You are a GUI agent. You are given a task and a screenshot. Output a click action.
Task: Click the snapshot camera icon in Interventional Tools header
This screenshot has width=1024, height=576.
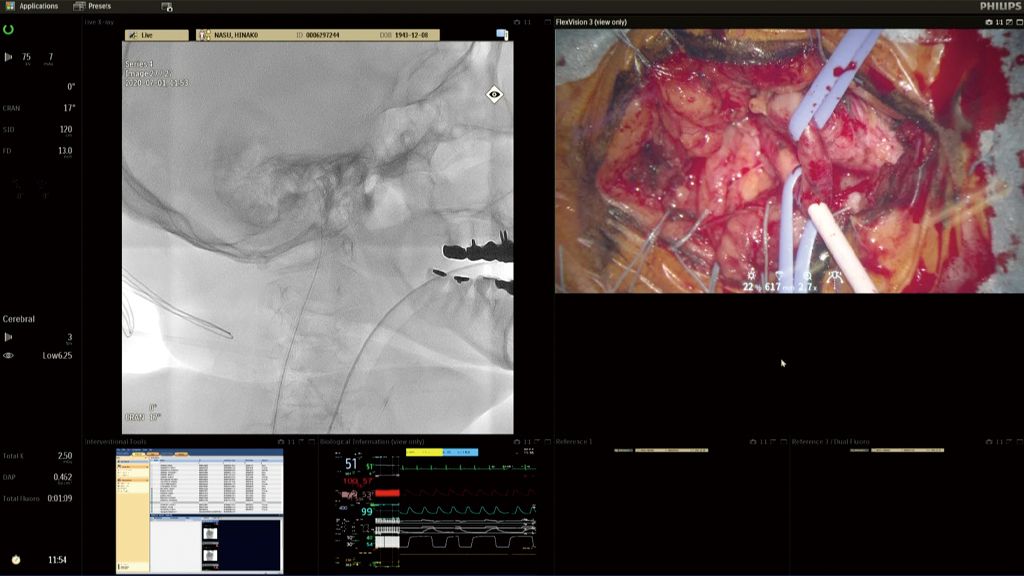[x=281, y=442]
